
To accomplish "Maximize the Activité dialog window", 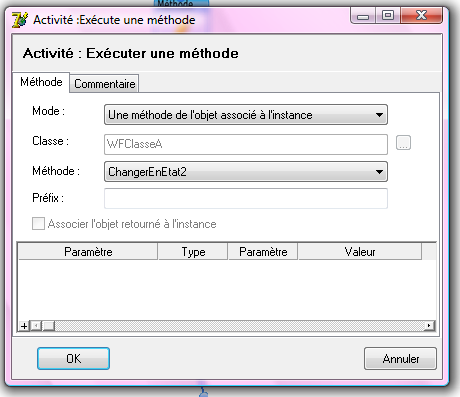I will [388, 16].
